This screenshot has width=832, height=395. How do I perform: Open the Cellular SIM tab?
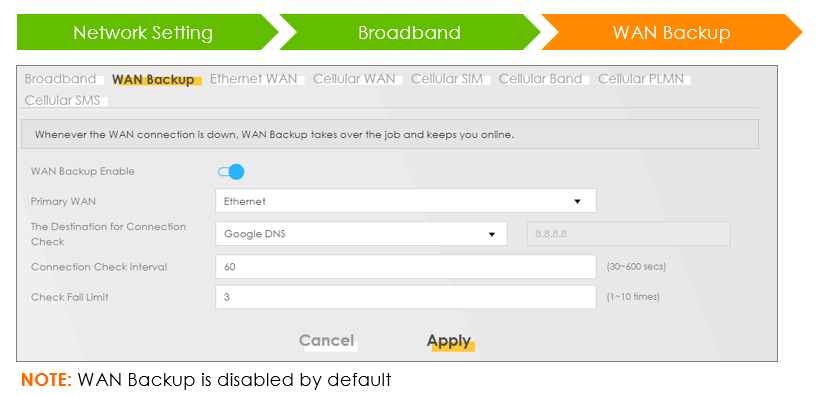(447, 79)
